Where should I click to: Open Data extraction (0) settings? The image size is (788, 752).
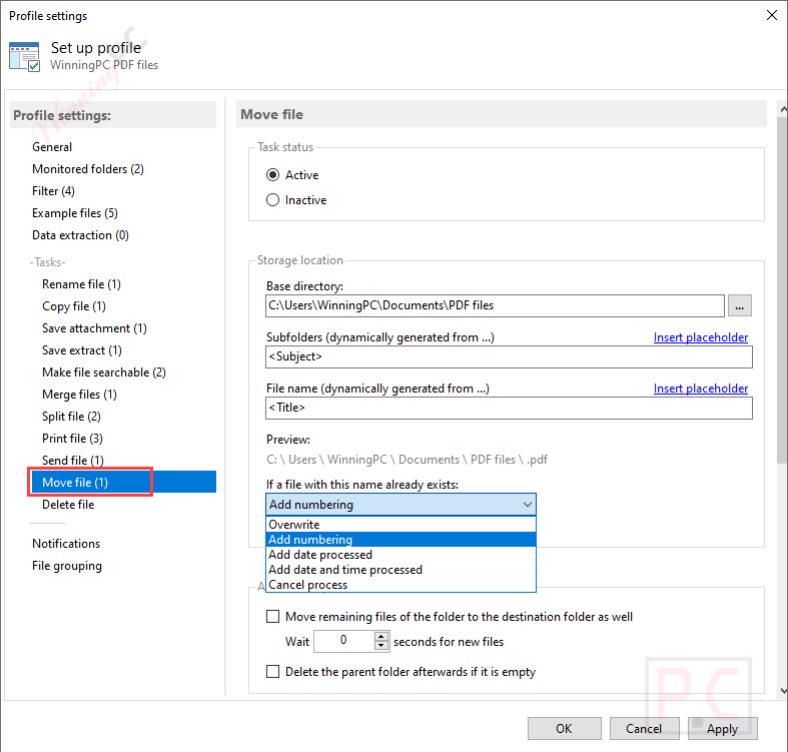[x=80, y=235]
